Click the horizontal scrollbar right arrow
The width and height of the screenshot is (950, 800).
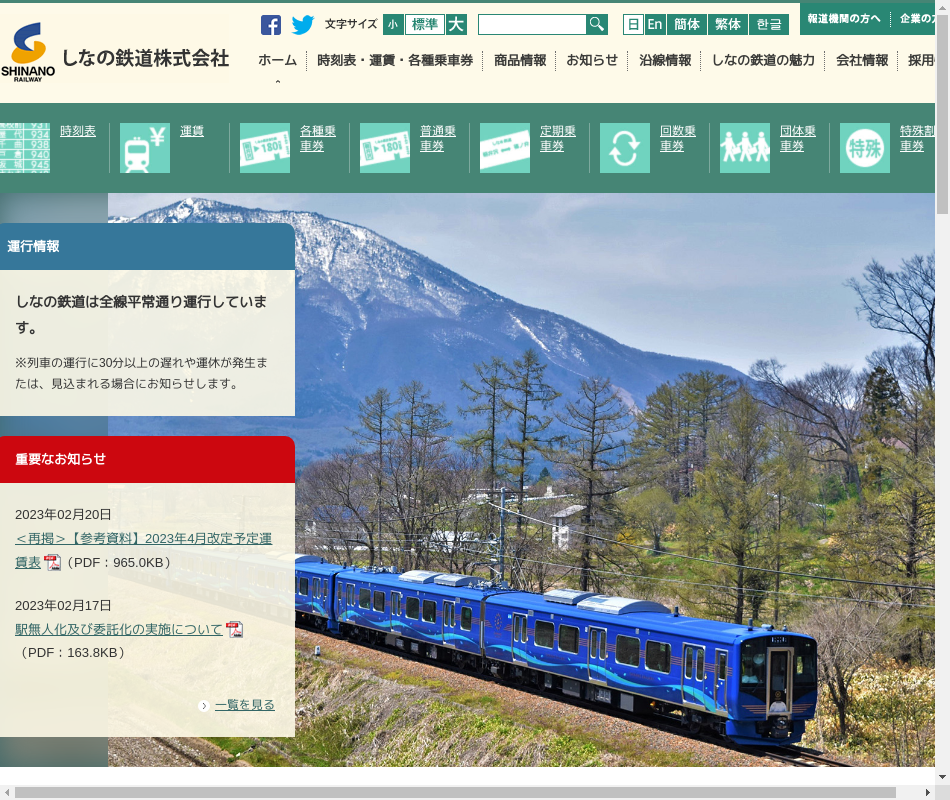pos(925,793)
